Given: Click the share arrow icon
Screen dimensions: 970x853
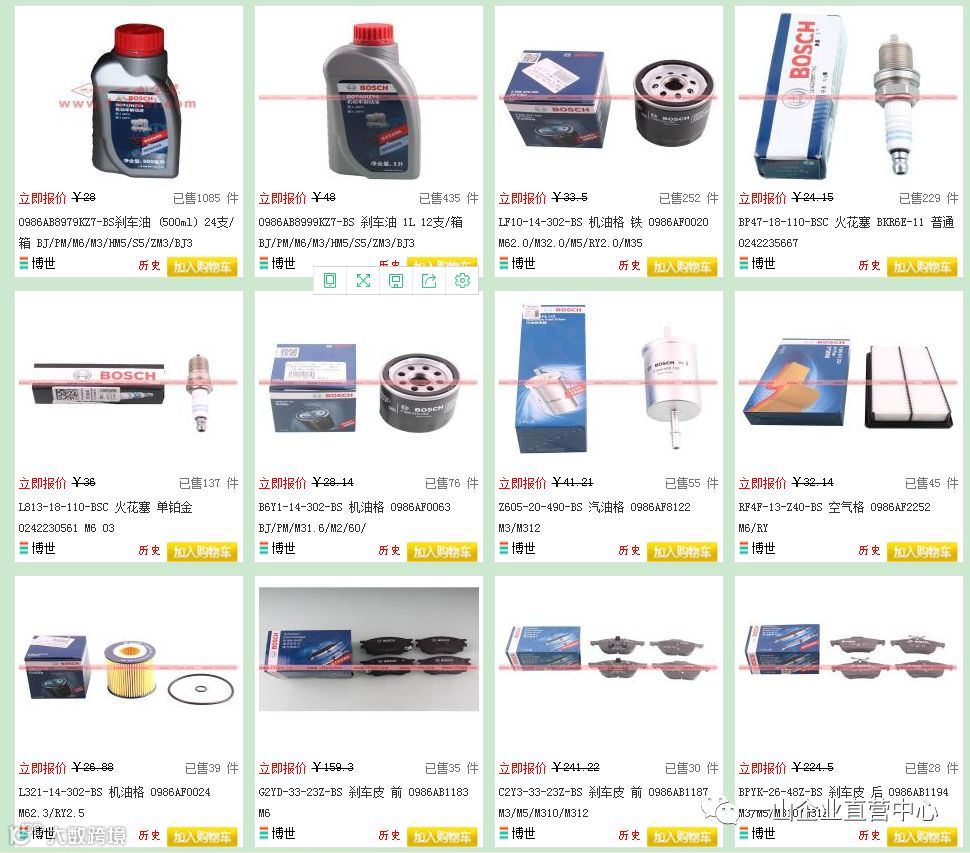Looking at the screenshot, I should [429, 281].
